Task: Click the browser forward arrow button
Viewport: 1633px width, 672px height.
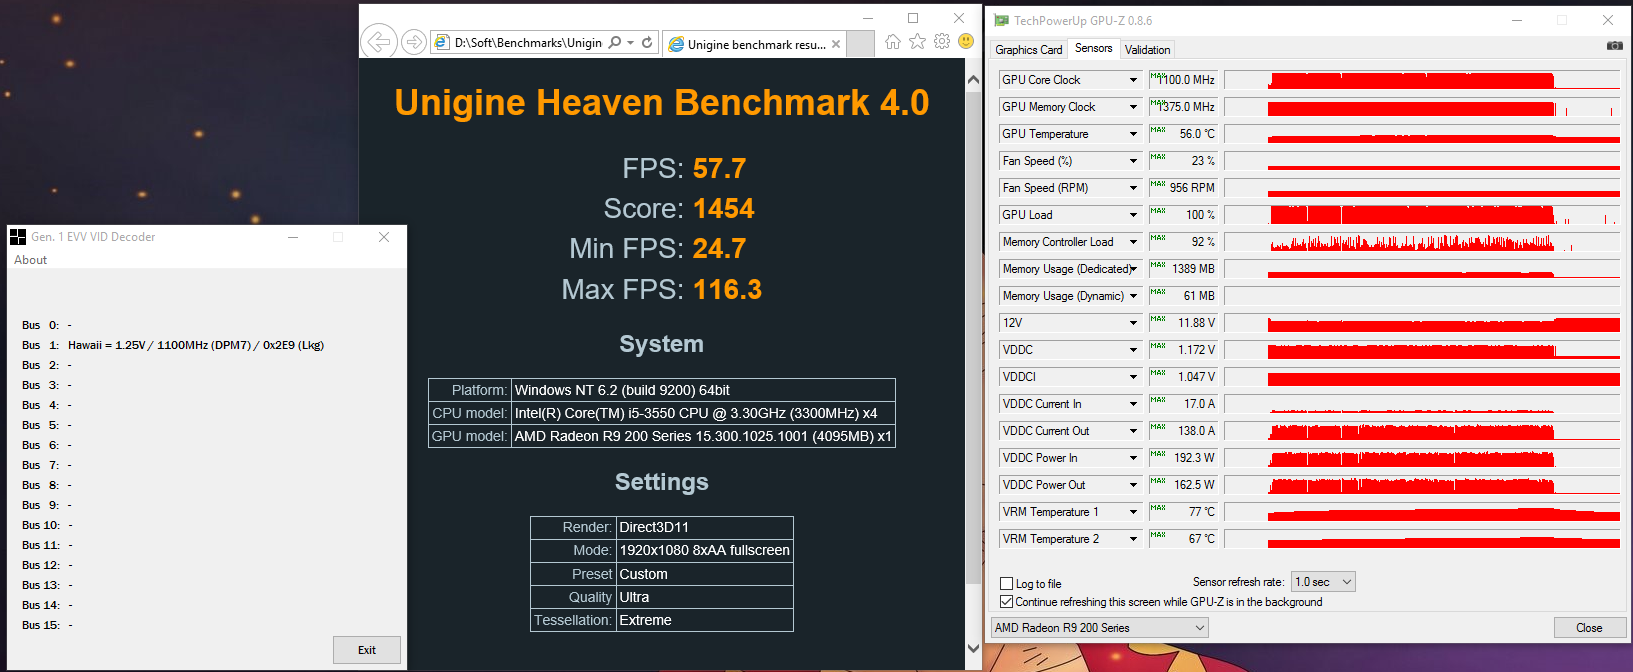Action: [x=413, y=42]
